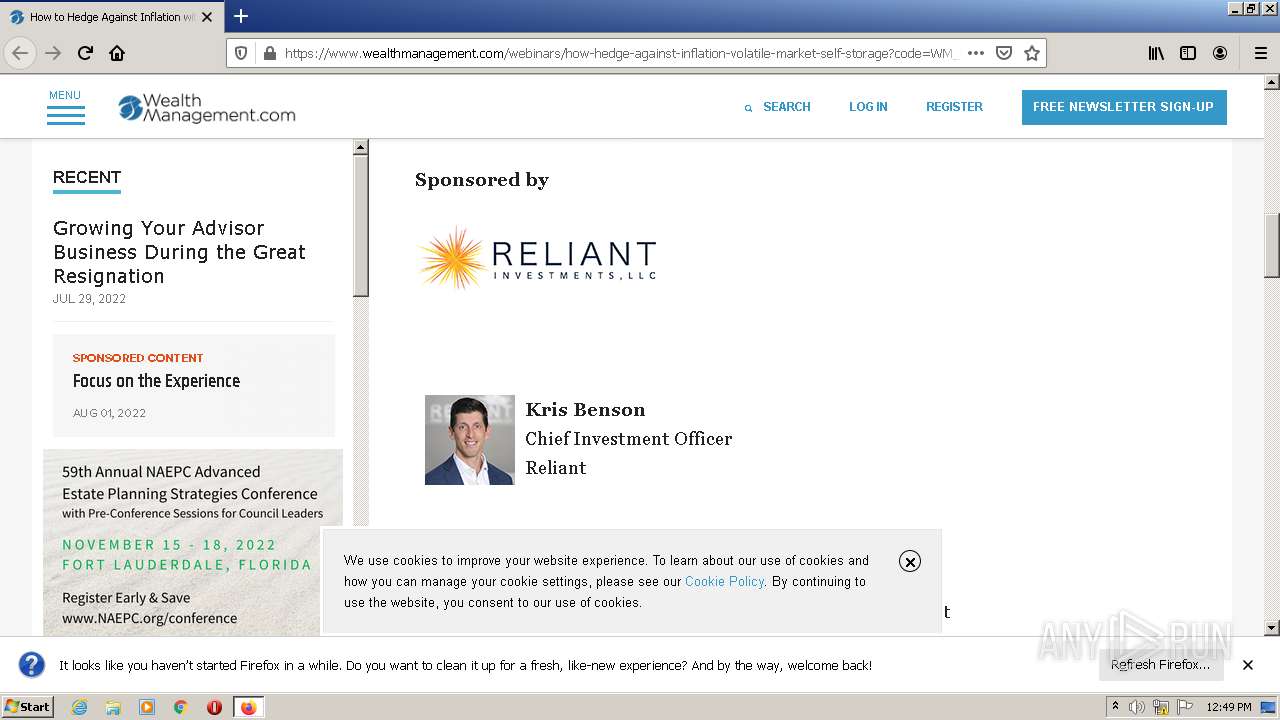
Task: Show hidden system tray icons
Action: (x=1115, y=707)
